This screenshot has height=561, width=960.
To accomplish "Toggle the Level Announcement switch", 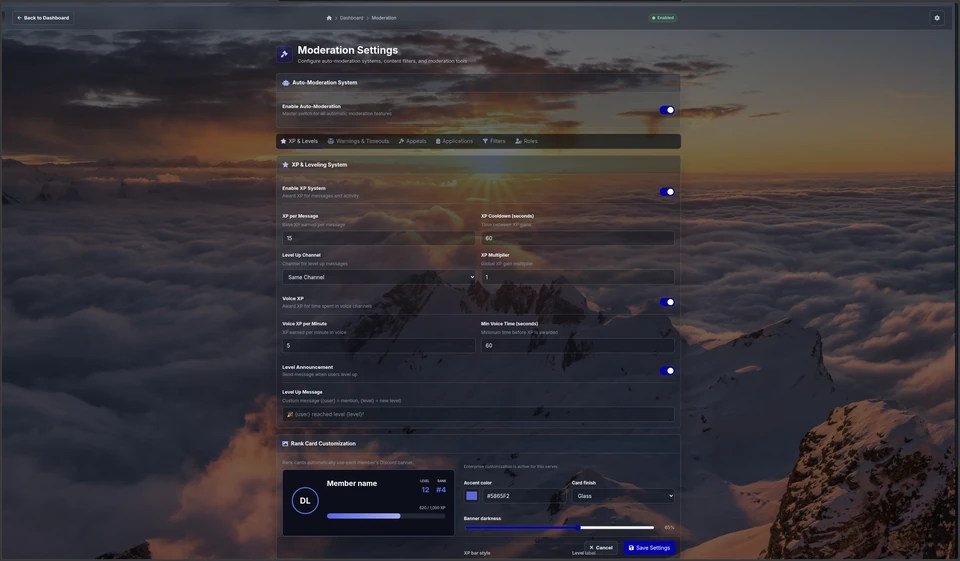I will (667, 371).
